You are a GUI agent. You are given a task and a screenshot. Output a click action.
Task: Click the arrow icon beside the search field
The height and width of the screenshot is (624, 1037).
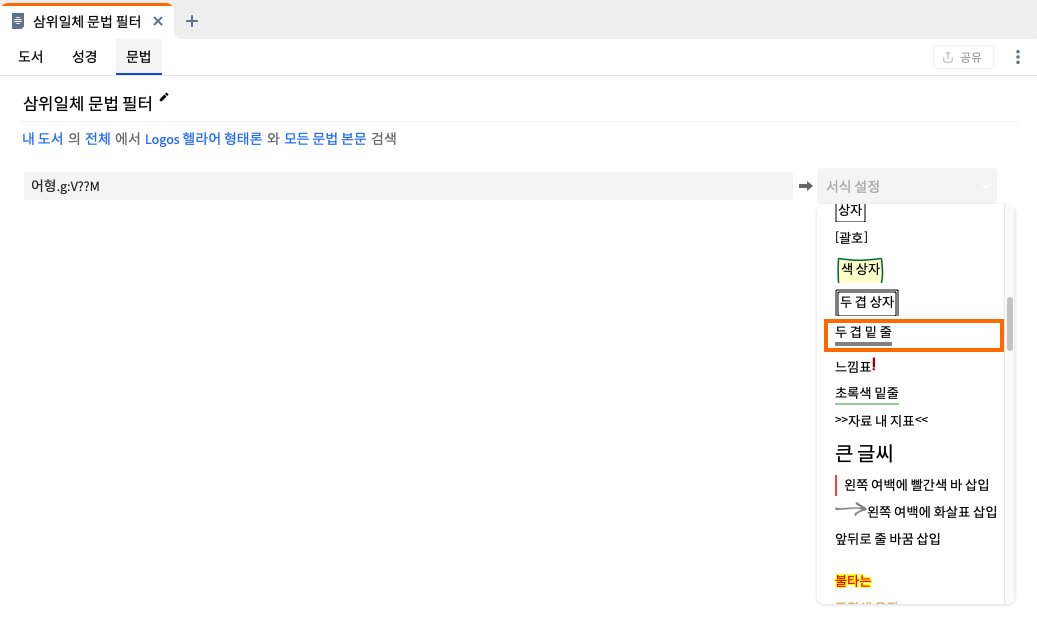point(805,186)
